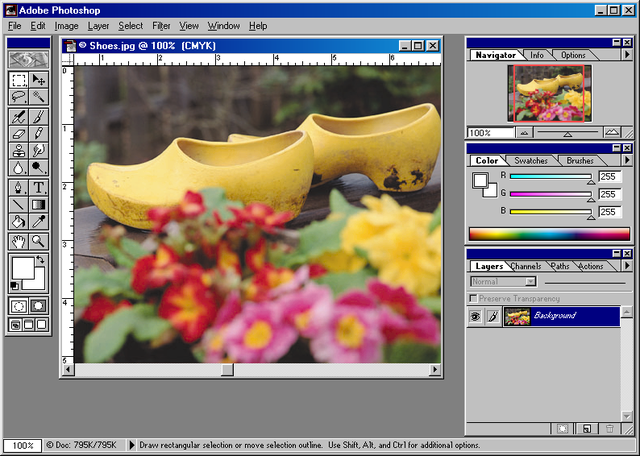Screen dimensions: 640x456
Task: Select the Pencil tool
Action: tap(38, 133)
